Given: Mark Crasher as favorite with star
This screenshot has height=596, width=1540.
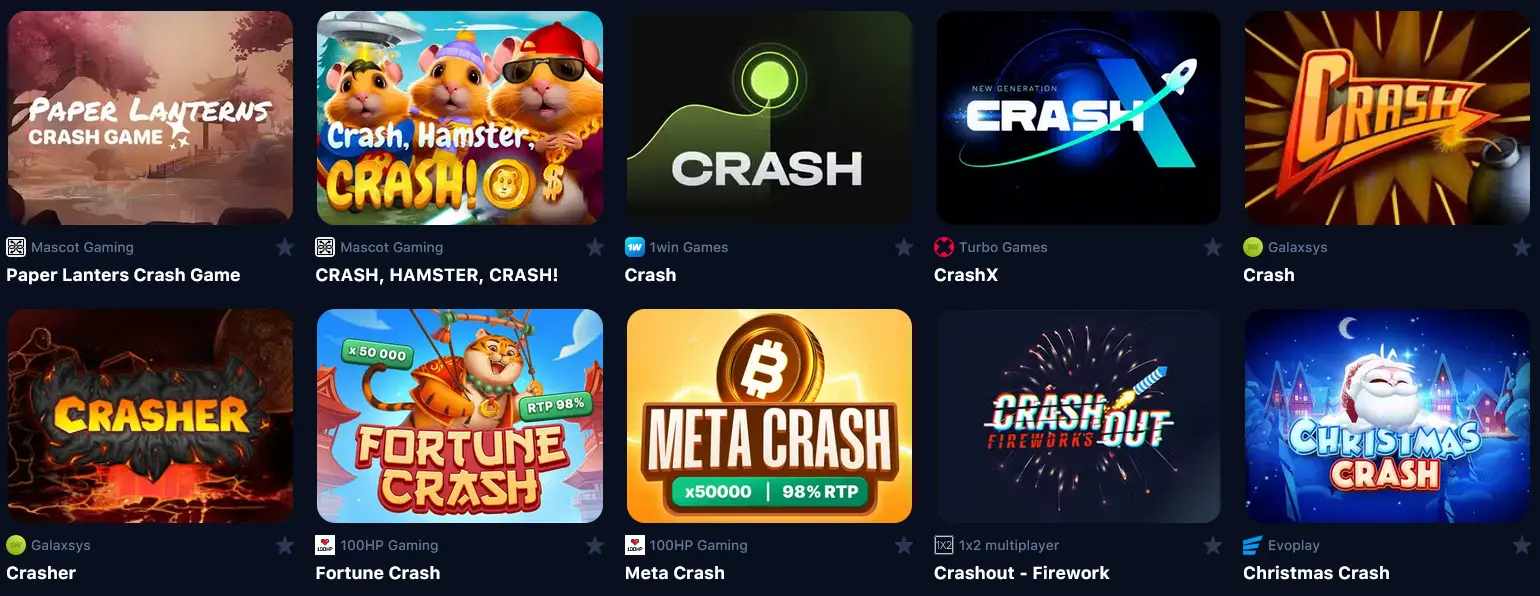Looking at the screenshot, I should [285, 545].
